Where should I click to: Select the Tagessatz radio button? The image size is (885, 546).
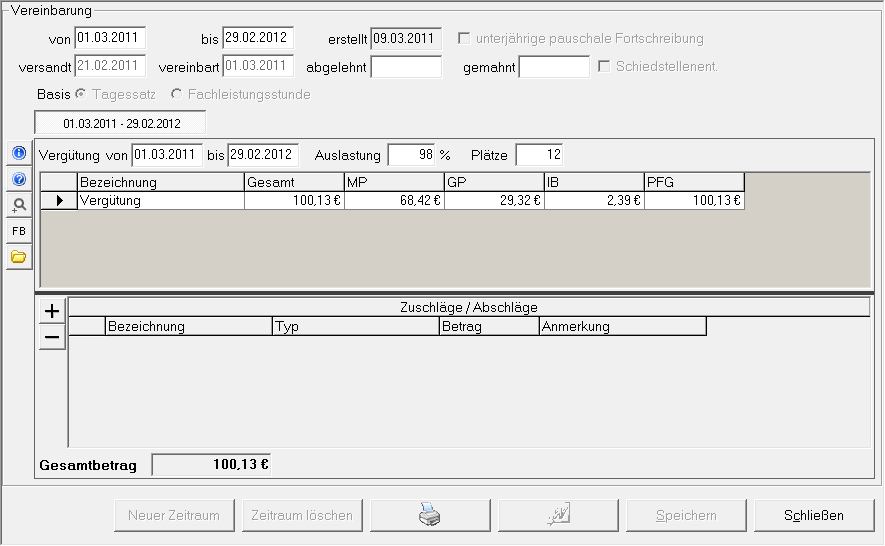click(x=82, y=95)
